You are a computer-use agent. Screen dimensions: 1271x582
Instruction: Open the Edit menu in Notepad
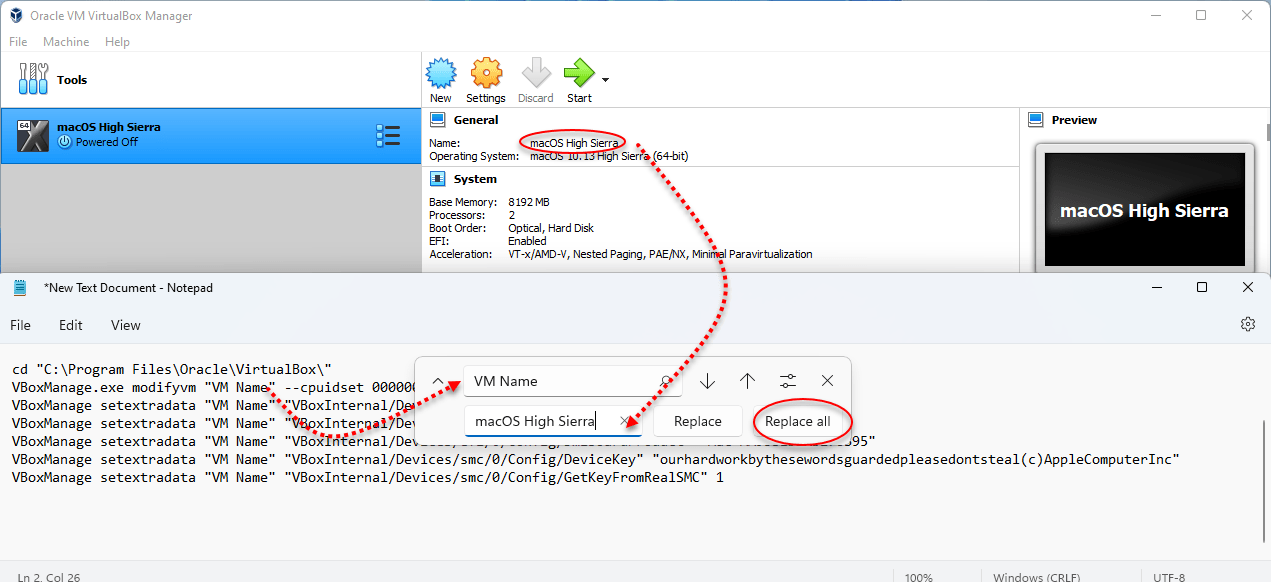tap(71, 325)
